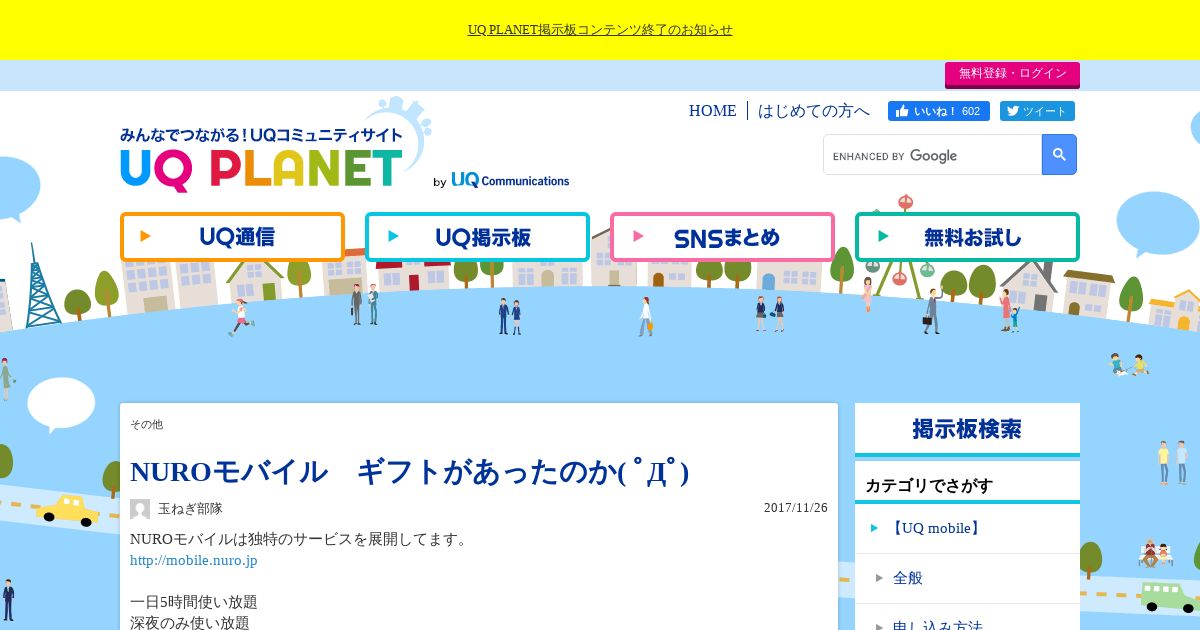Click the magnifier search button

(1059, 155)
